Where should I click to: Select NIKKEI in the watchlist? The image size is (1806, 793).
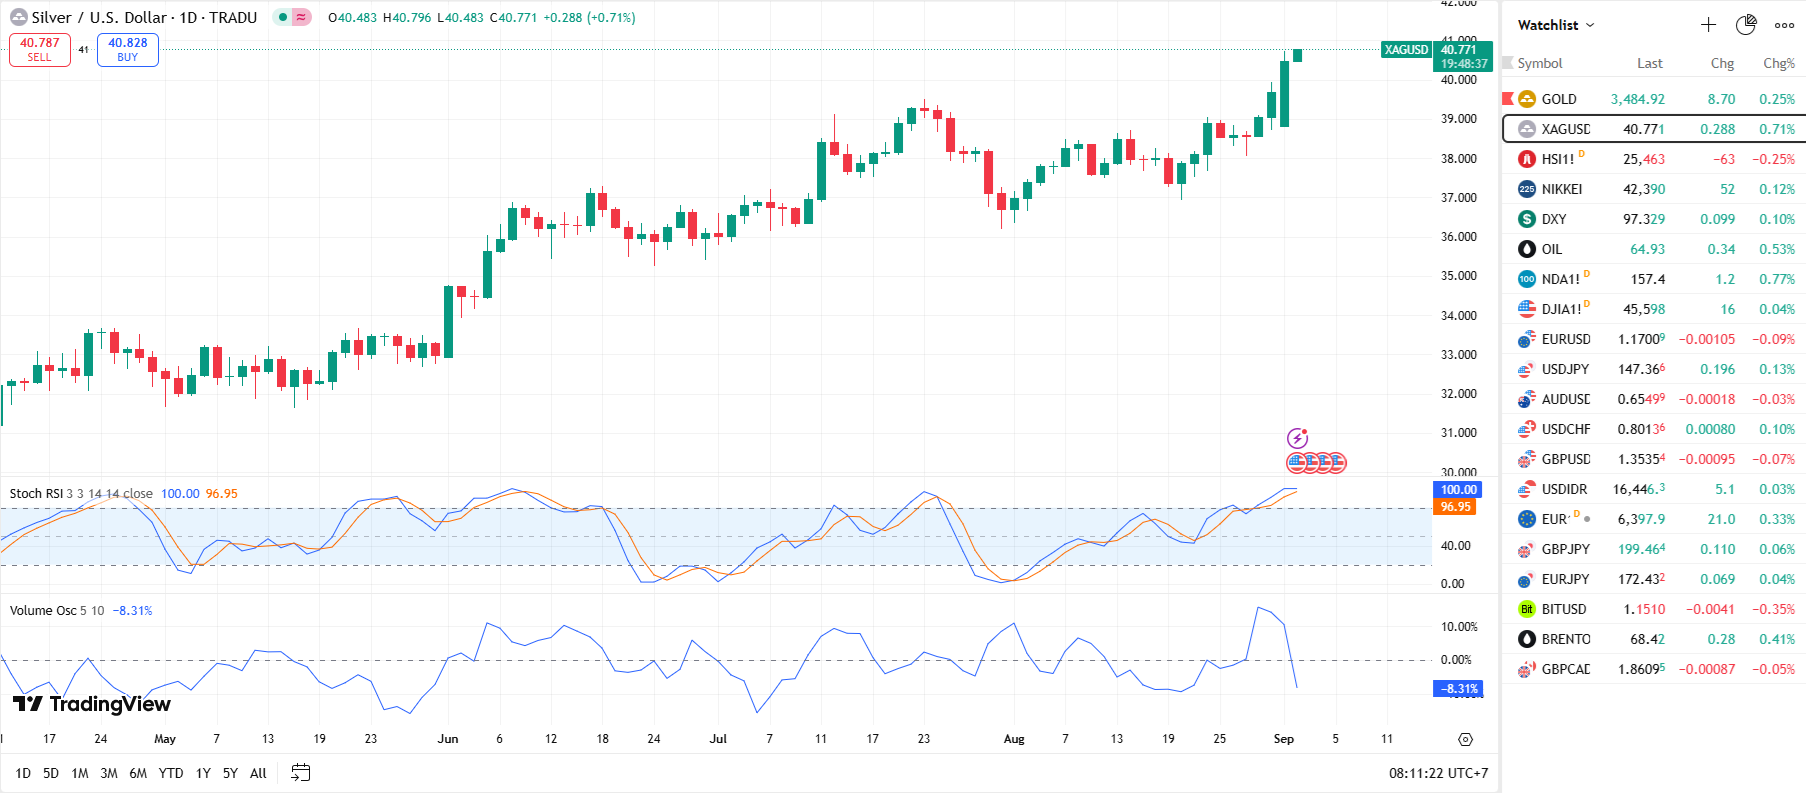pyautogui.click(x=1561, y=189)
